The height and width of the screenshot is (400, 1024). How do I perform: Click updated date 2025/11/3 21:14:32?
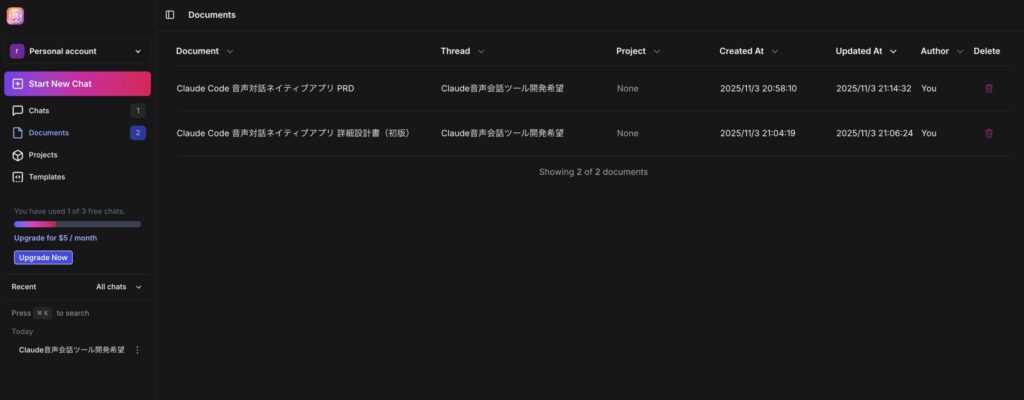click(874, 88)
